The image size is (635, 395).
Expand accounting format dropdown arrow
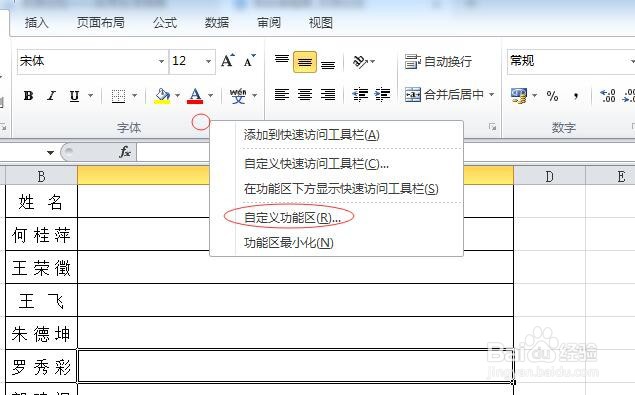(535, 96)
